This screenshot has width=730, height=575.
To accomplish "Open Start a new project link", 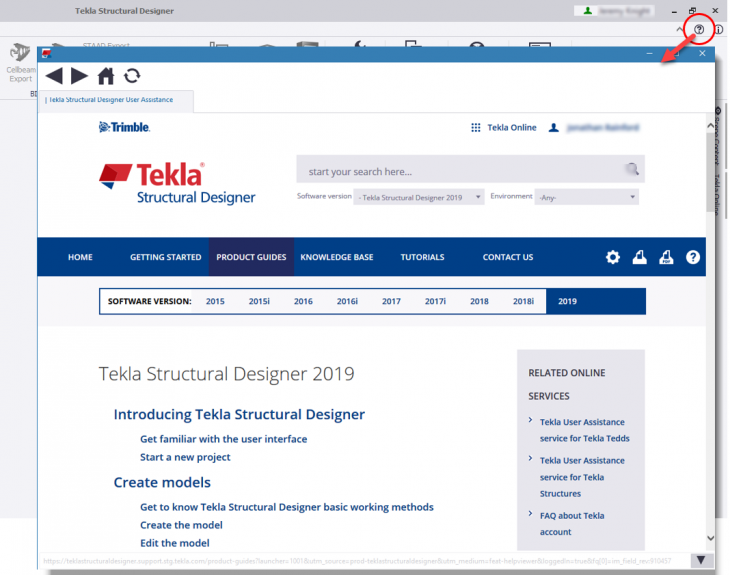I will [185, 457].
